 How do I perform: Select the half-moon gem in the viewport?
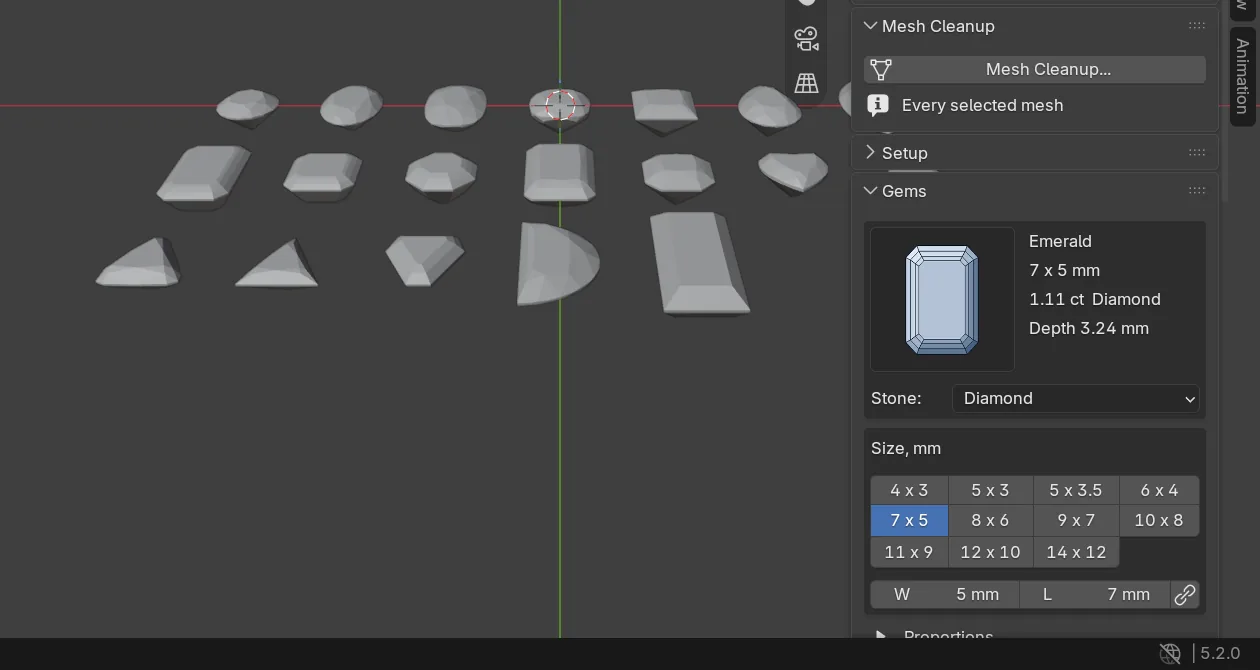tap(556, 264)
